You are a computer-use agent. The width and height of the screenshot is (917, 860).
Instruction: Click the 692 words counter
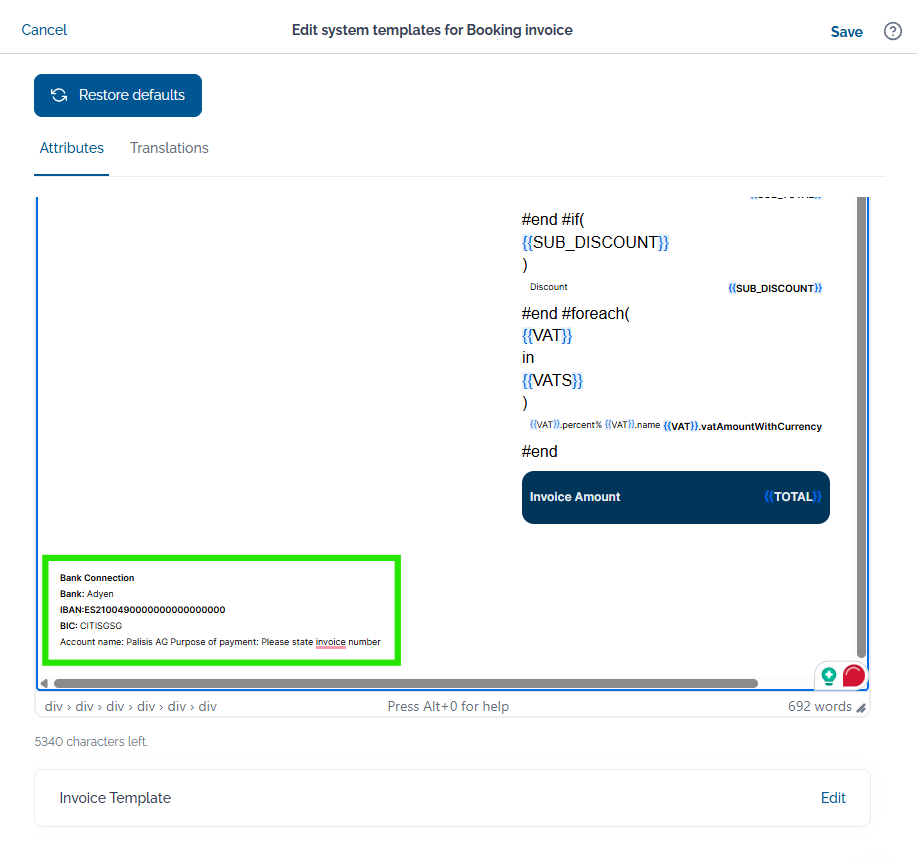pos(819,706)
